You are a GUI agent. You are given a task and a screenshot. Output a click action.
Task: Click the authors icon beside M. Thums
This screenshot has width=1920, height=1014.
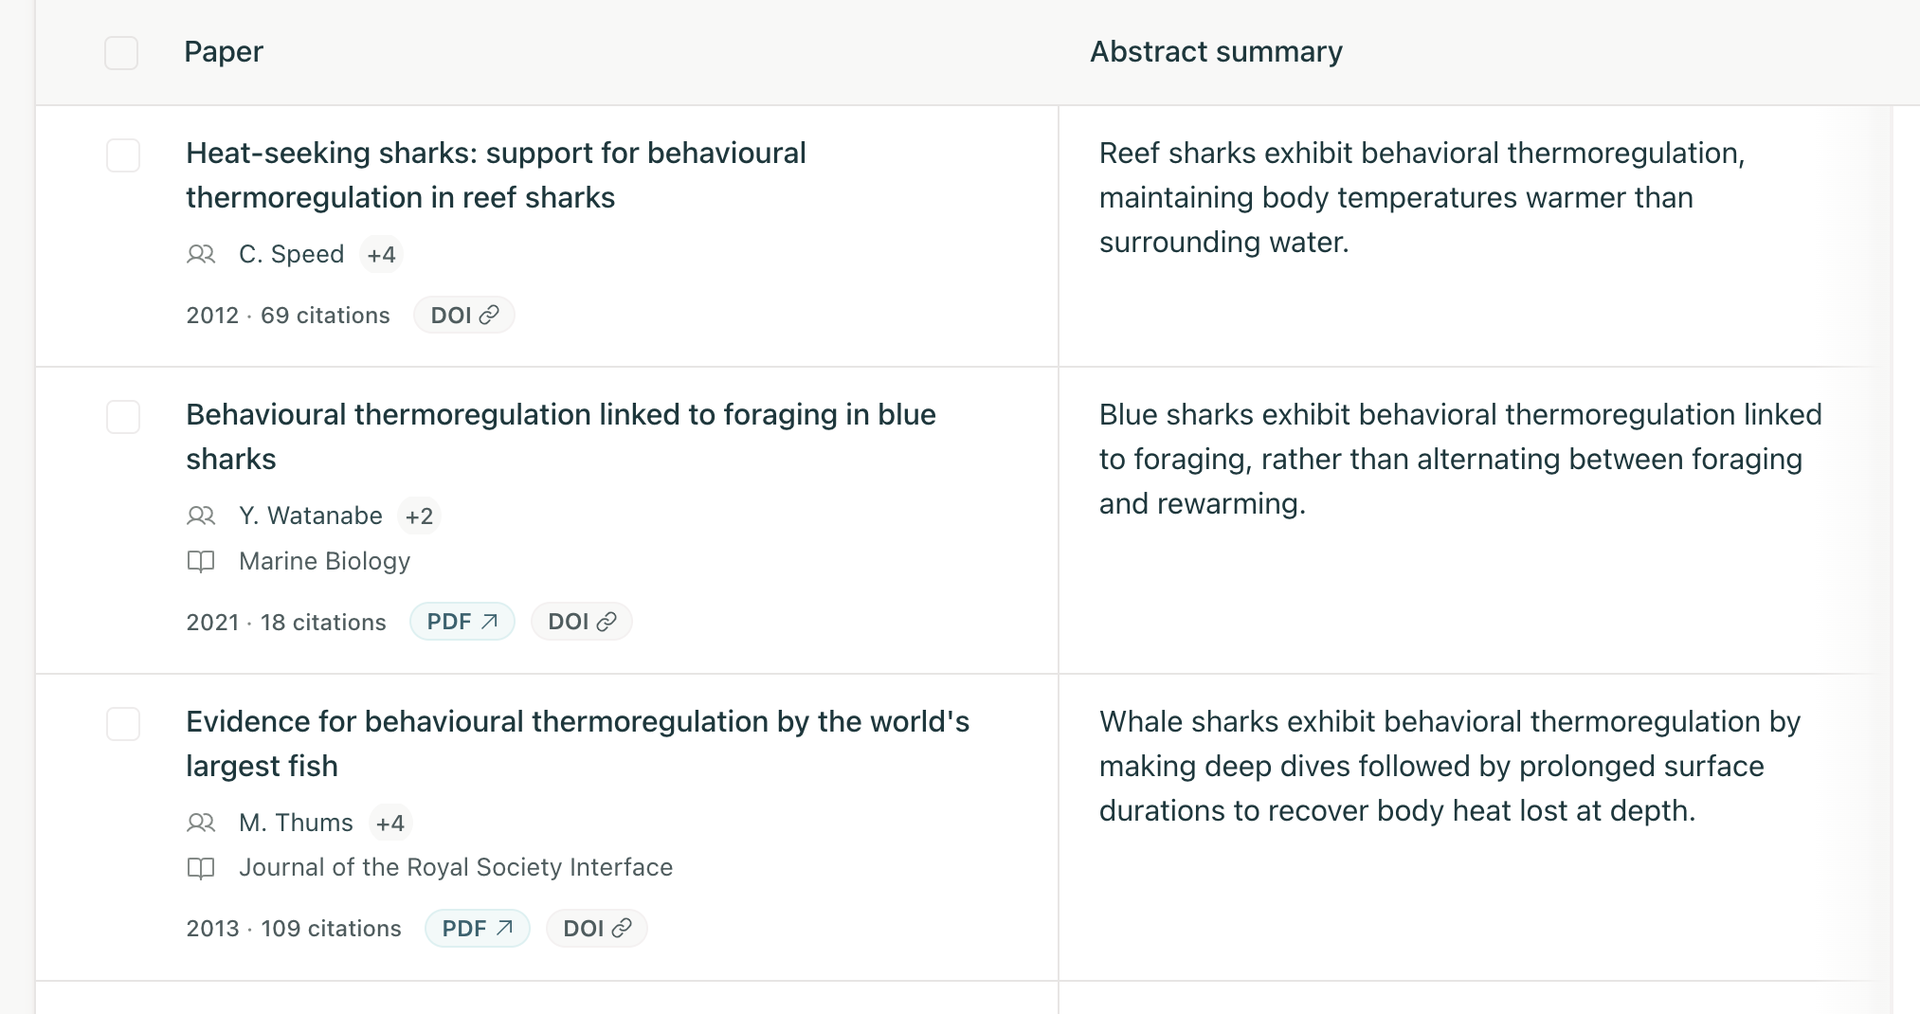pyautogui.click(x=201, y=823)
